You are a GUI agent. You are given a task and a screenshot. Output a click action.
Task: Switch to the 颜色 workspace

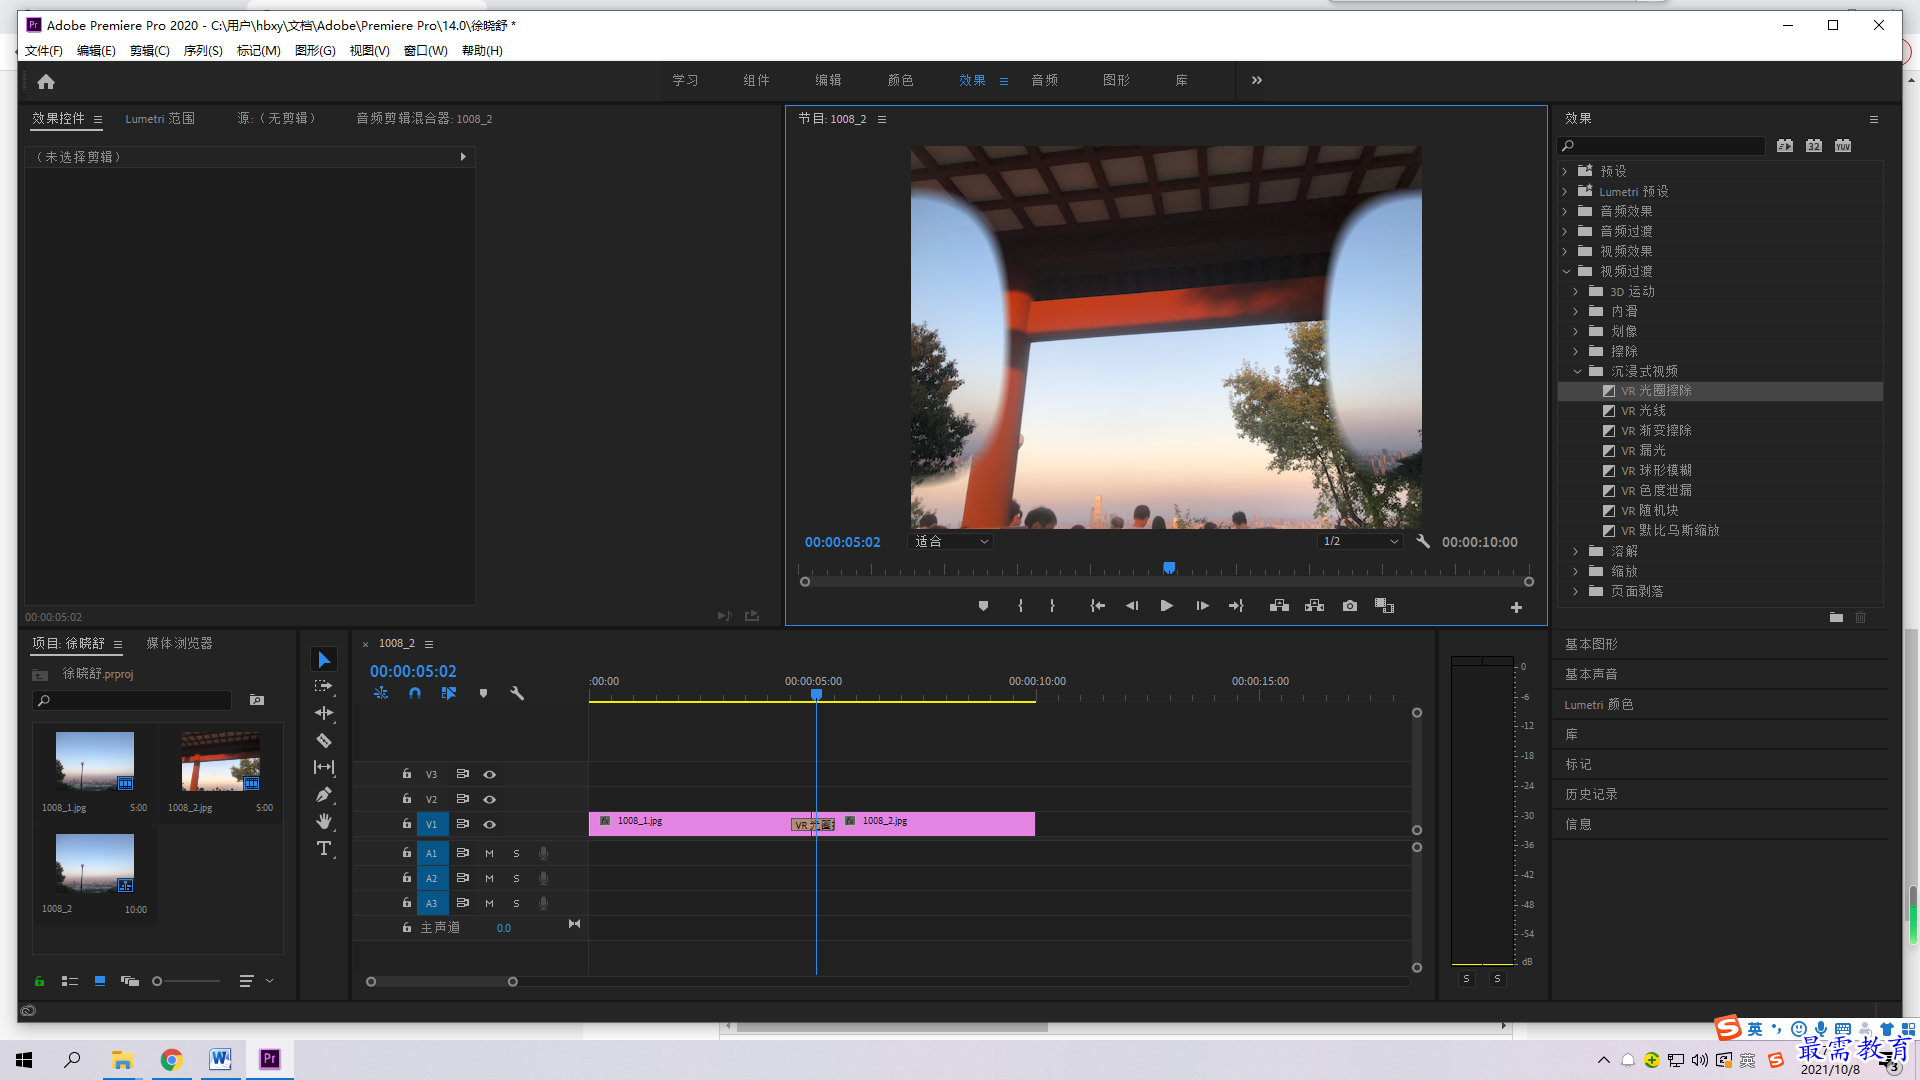click(901, 80)
